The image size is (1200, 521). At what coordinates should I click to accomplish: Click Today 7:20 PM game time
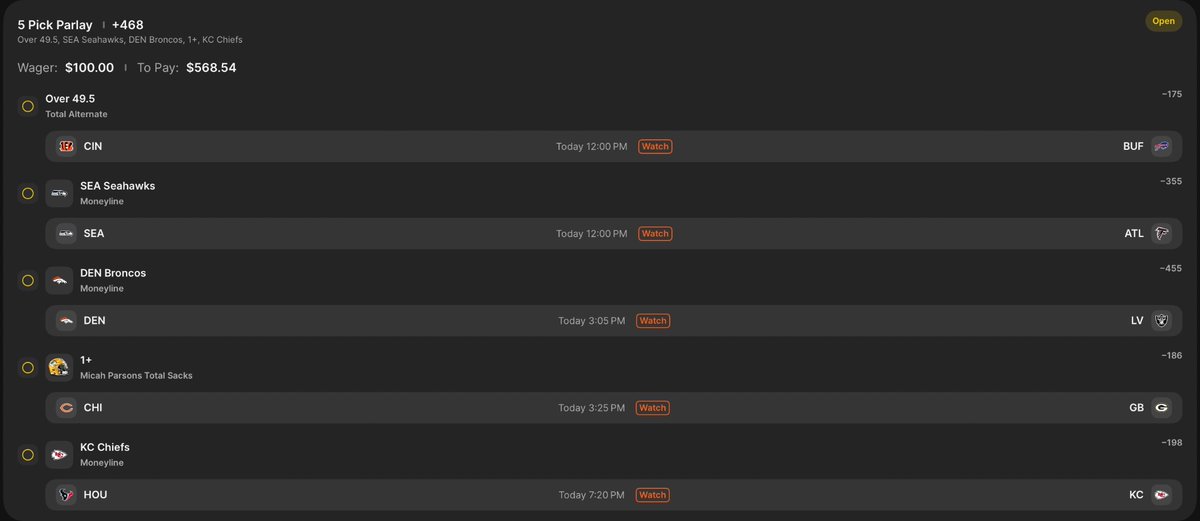point(592,495)
